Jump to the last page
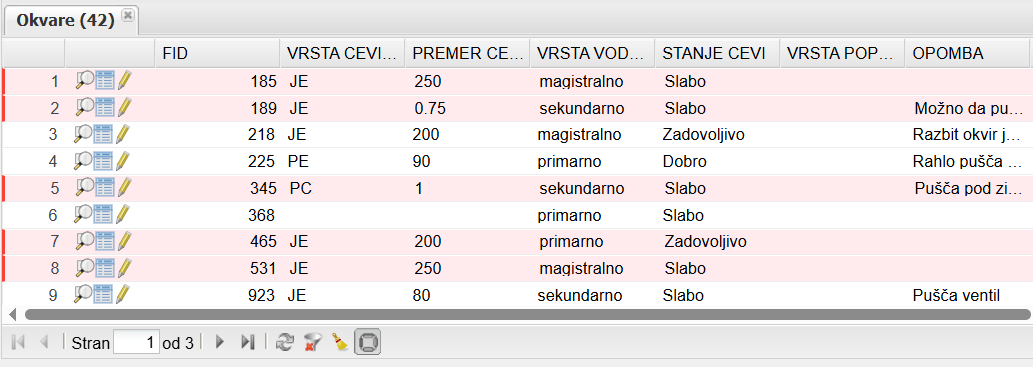This screenshot has height=367, width=1033. [x=248, y=342]
